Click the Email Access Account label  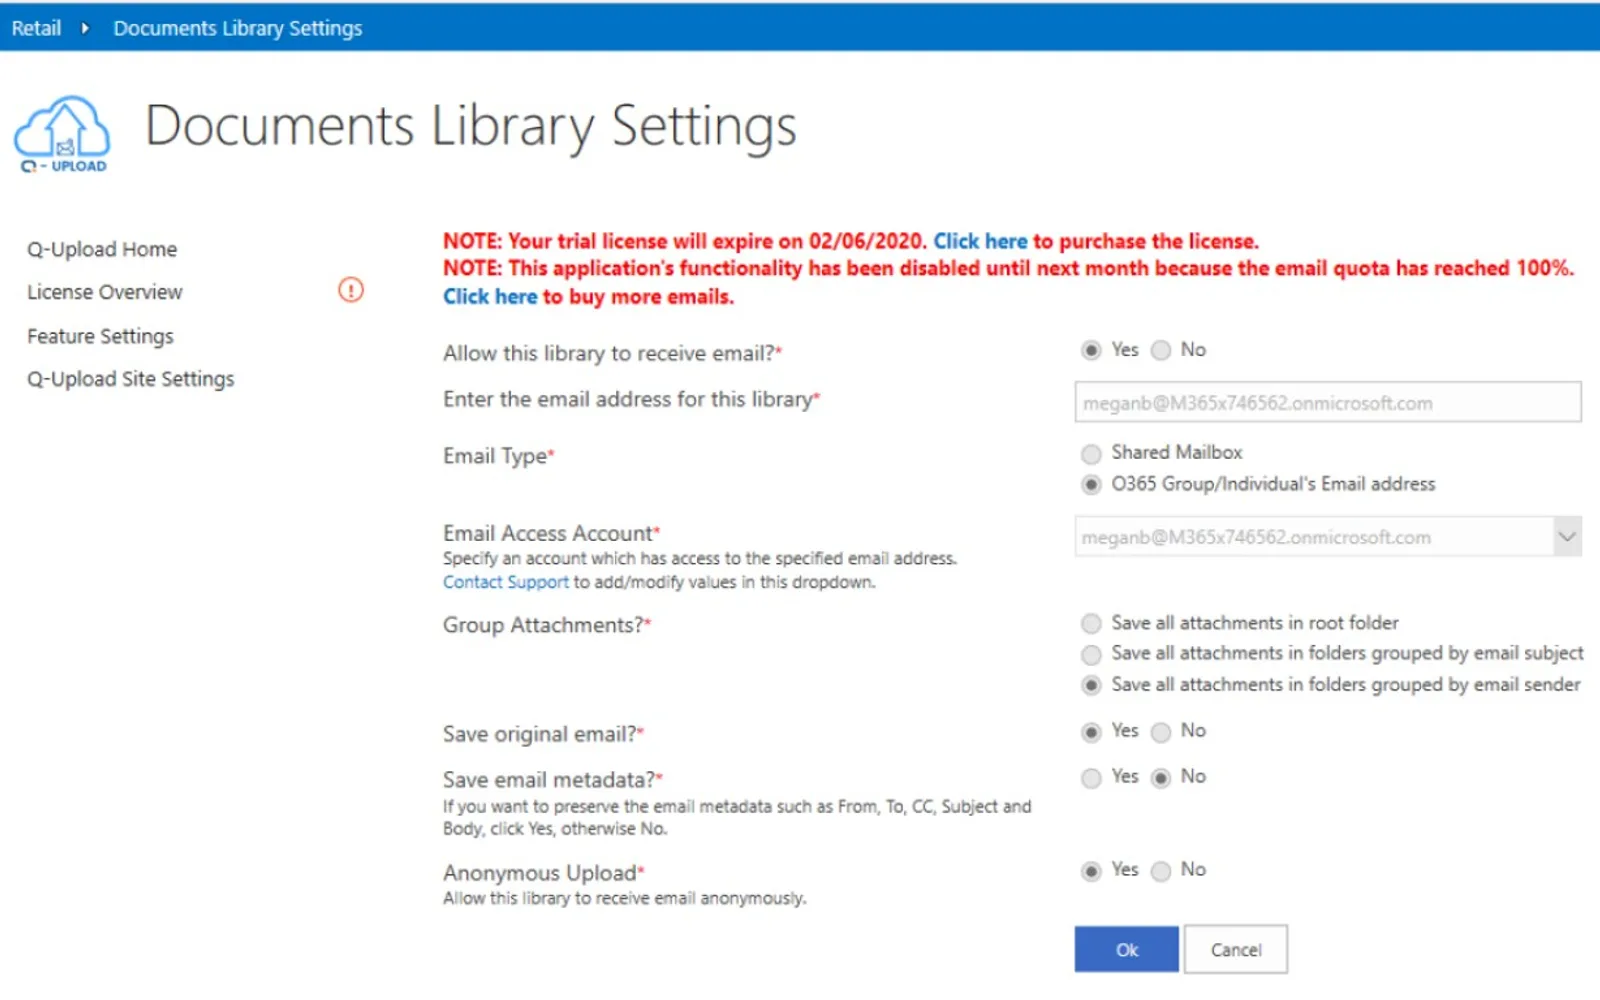click(551, 533)
